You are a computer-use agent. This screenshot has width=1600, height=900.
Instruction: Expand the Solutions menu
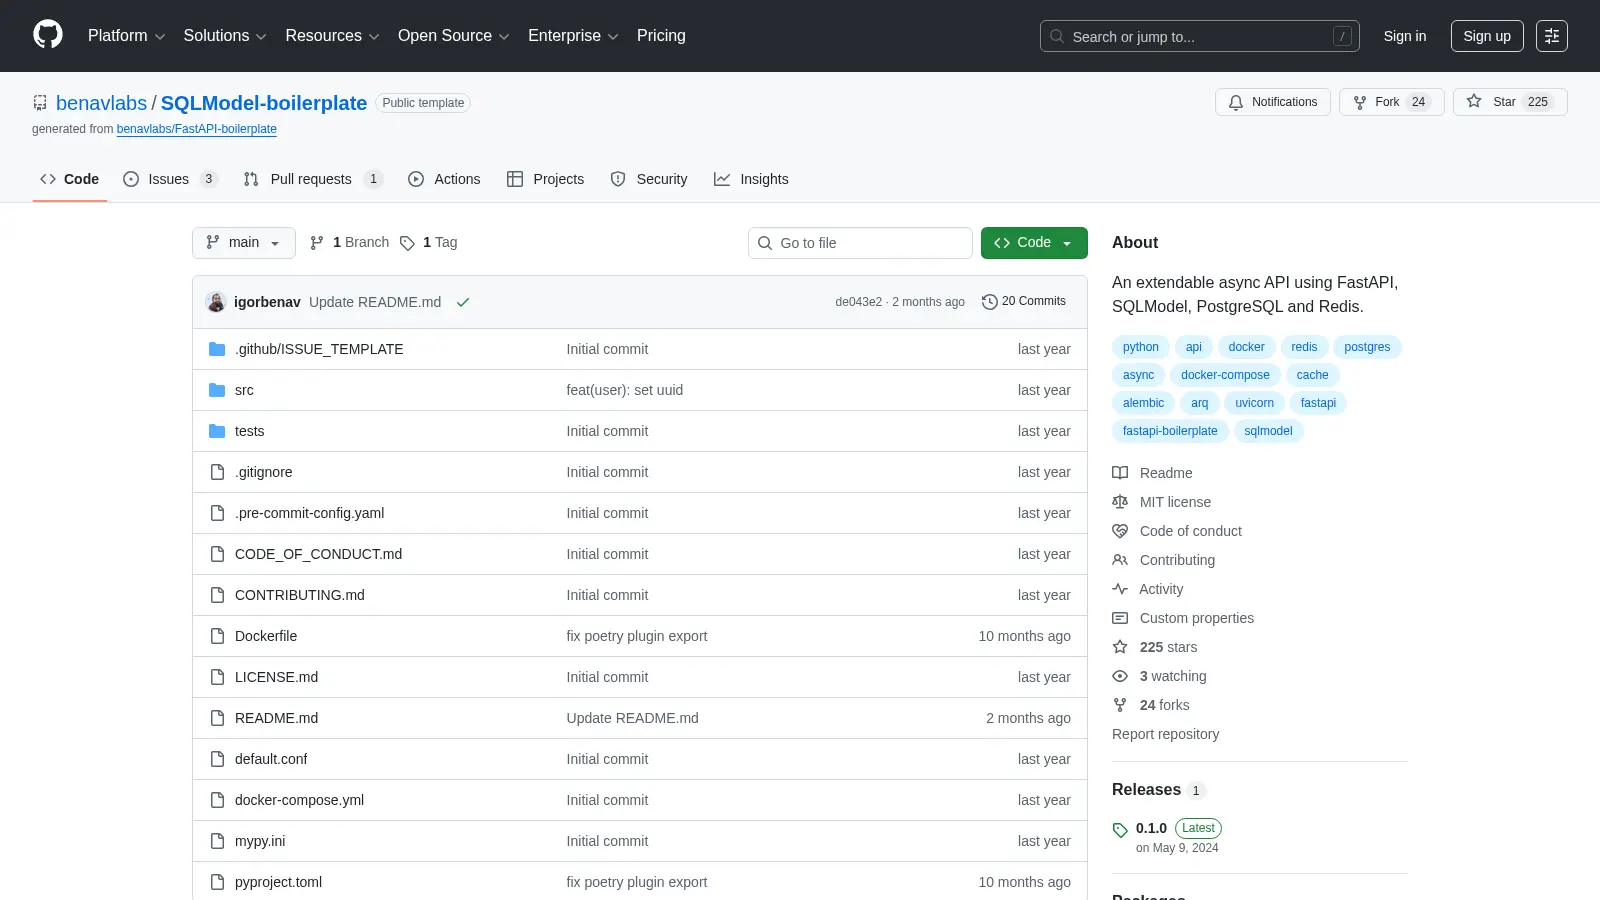[225, 36]
